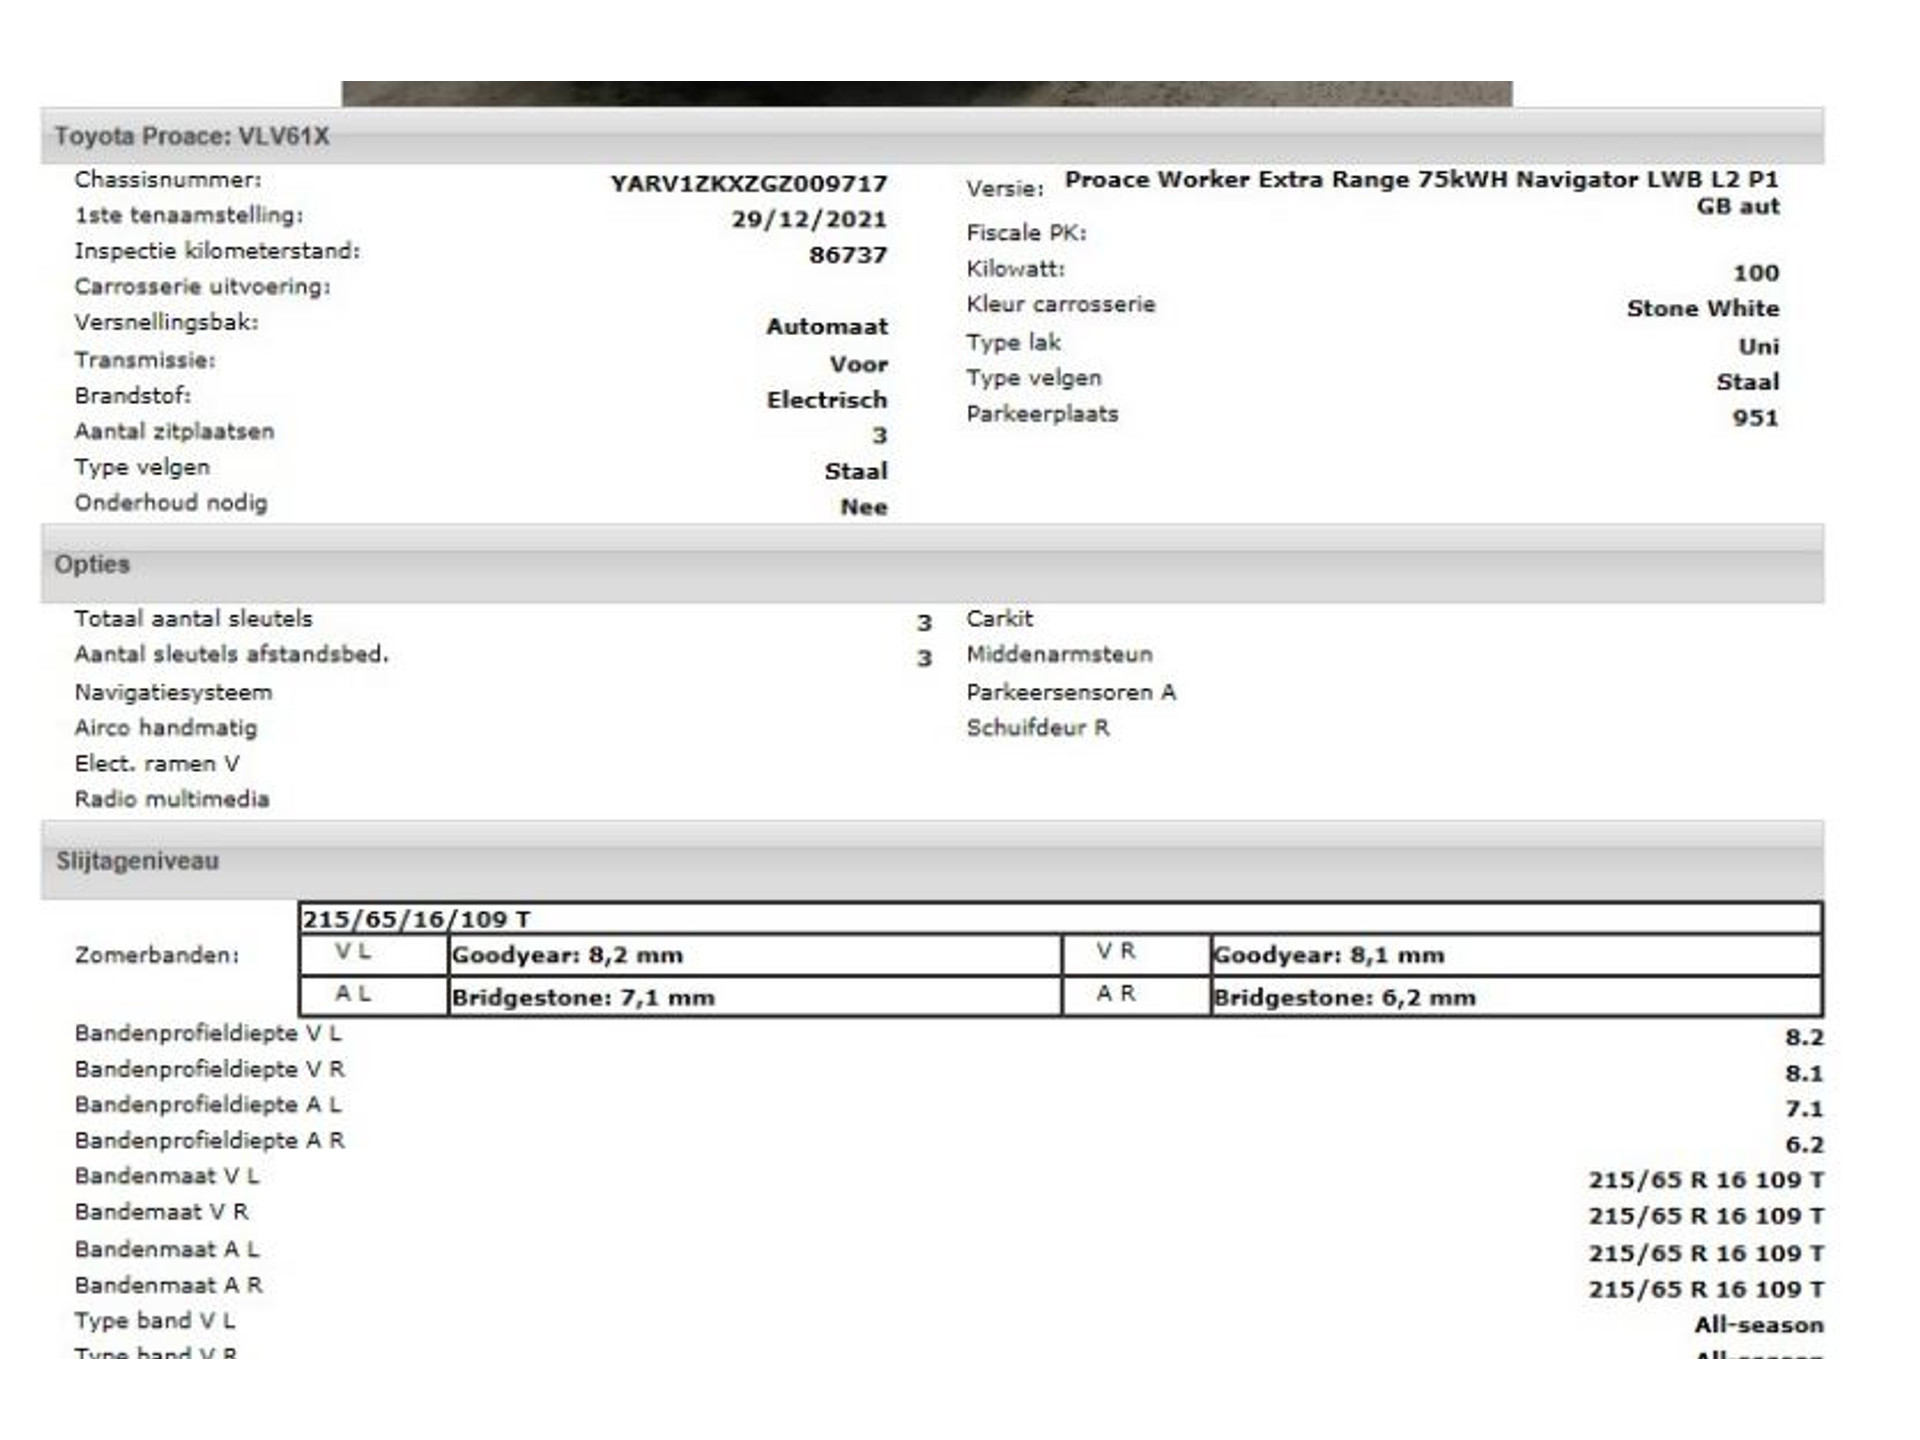Click Kilowatt value 100
The height and width of the screenshot is (1440, 1920).
pyautogui.click(x=1755, y=273)
